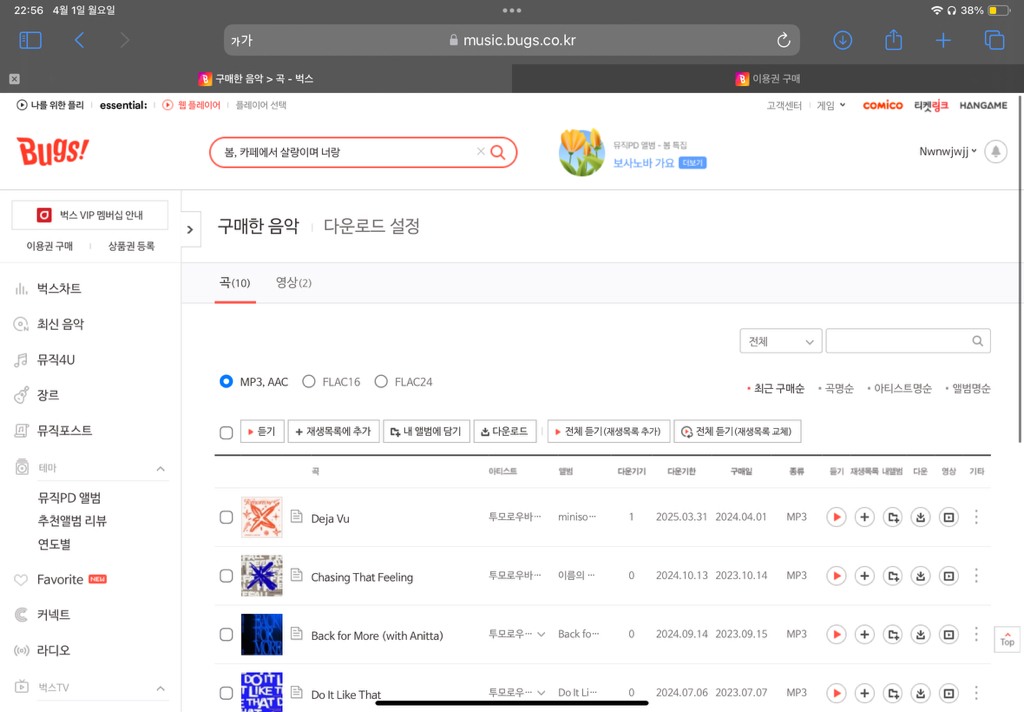Open the Deja Vu album thumbnail
This screenshot has width=1024, height=712.
click(x=262, y=517)
